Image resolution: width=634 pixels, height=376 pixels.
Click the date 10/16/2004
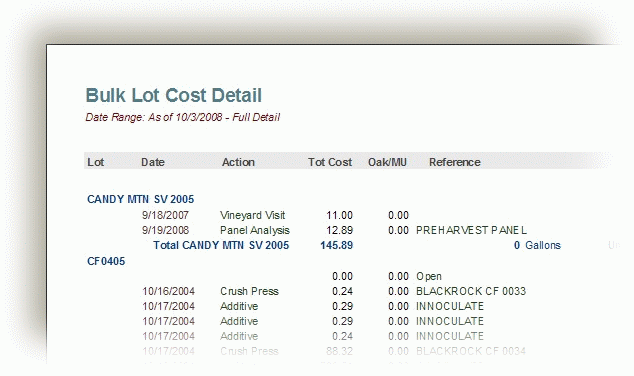tap(169, 291)
